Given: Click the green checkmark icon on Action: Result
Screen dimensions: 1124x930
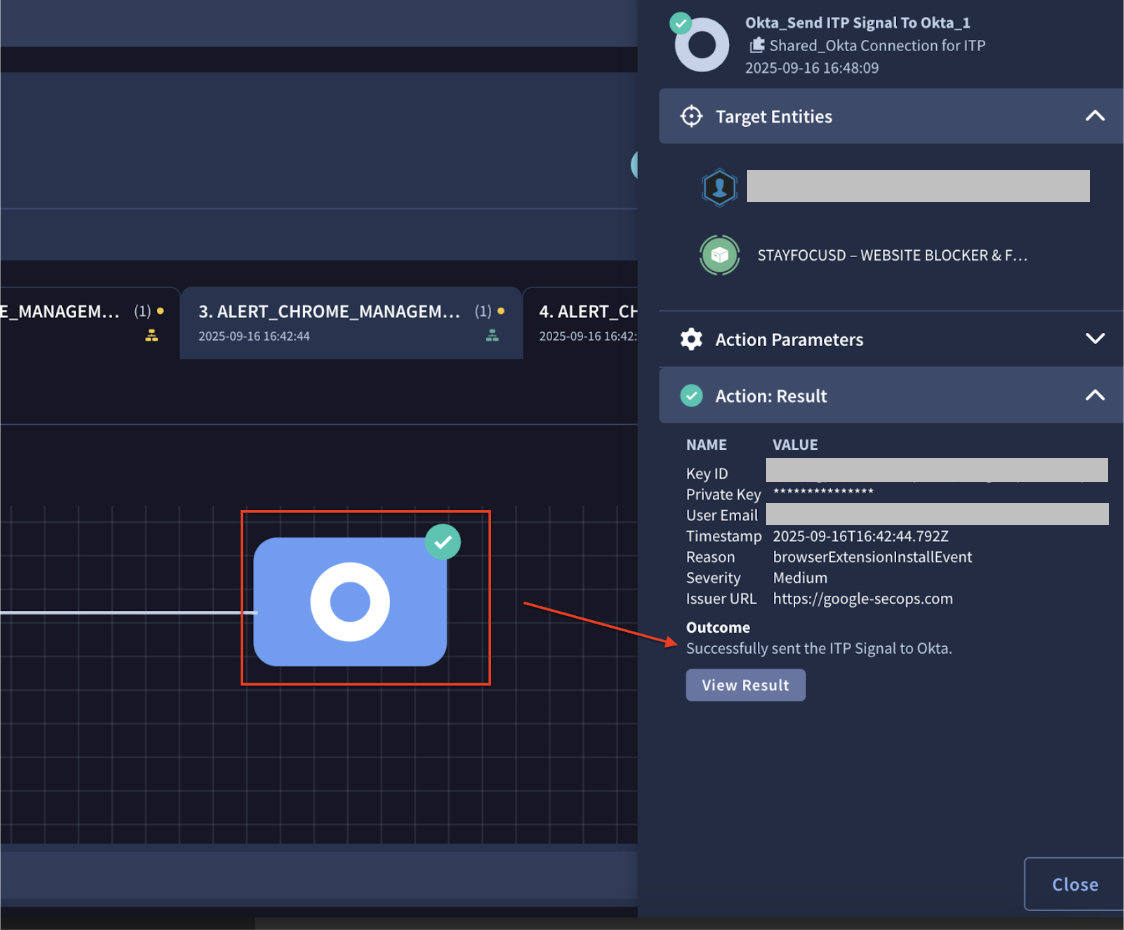Looking at the screenshot, I should pyautogui.click(x=691, y=395).
